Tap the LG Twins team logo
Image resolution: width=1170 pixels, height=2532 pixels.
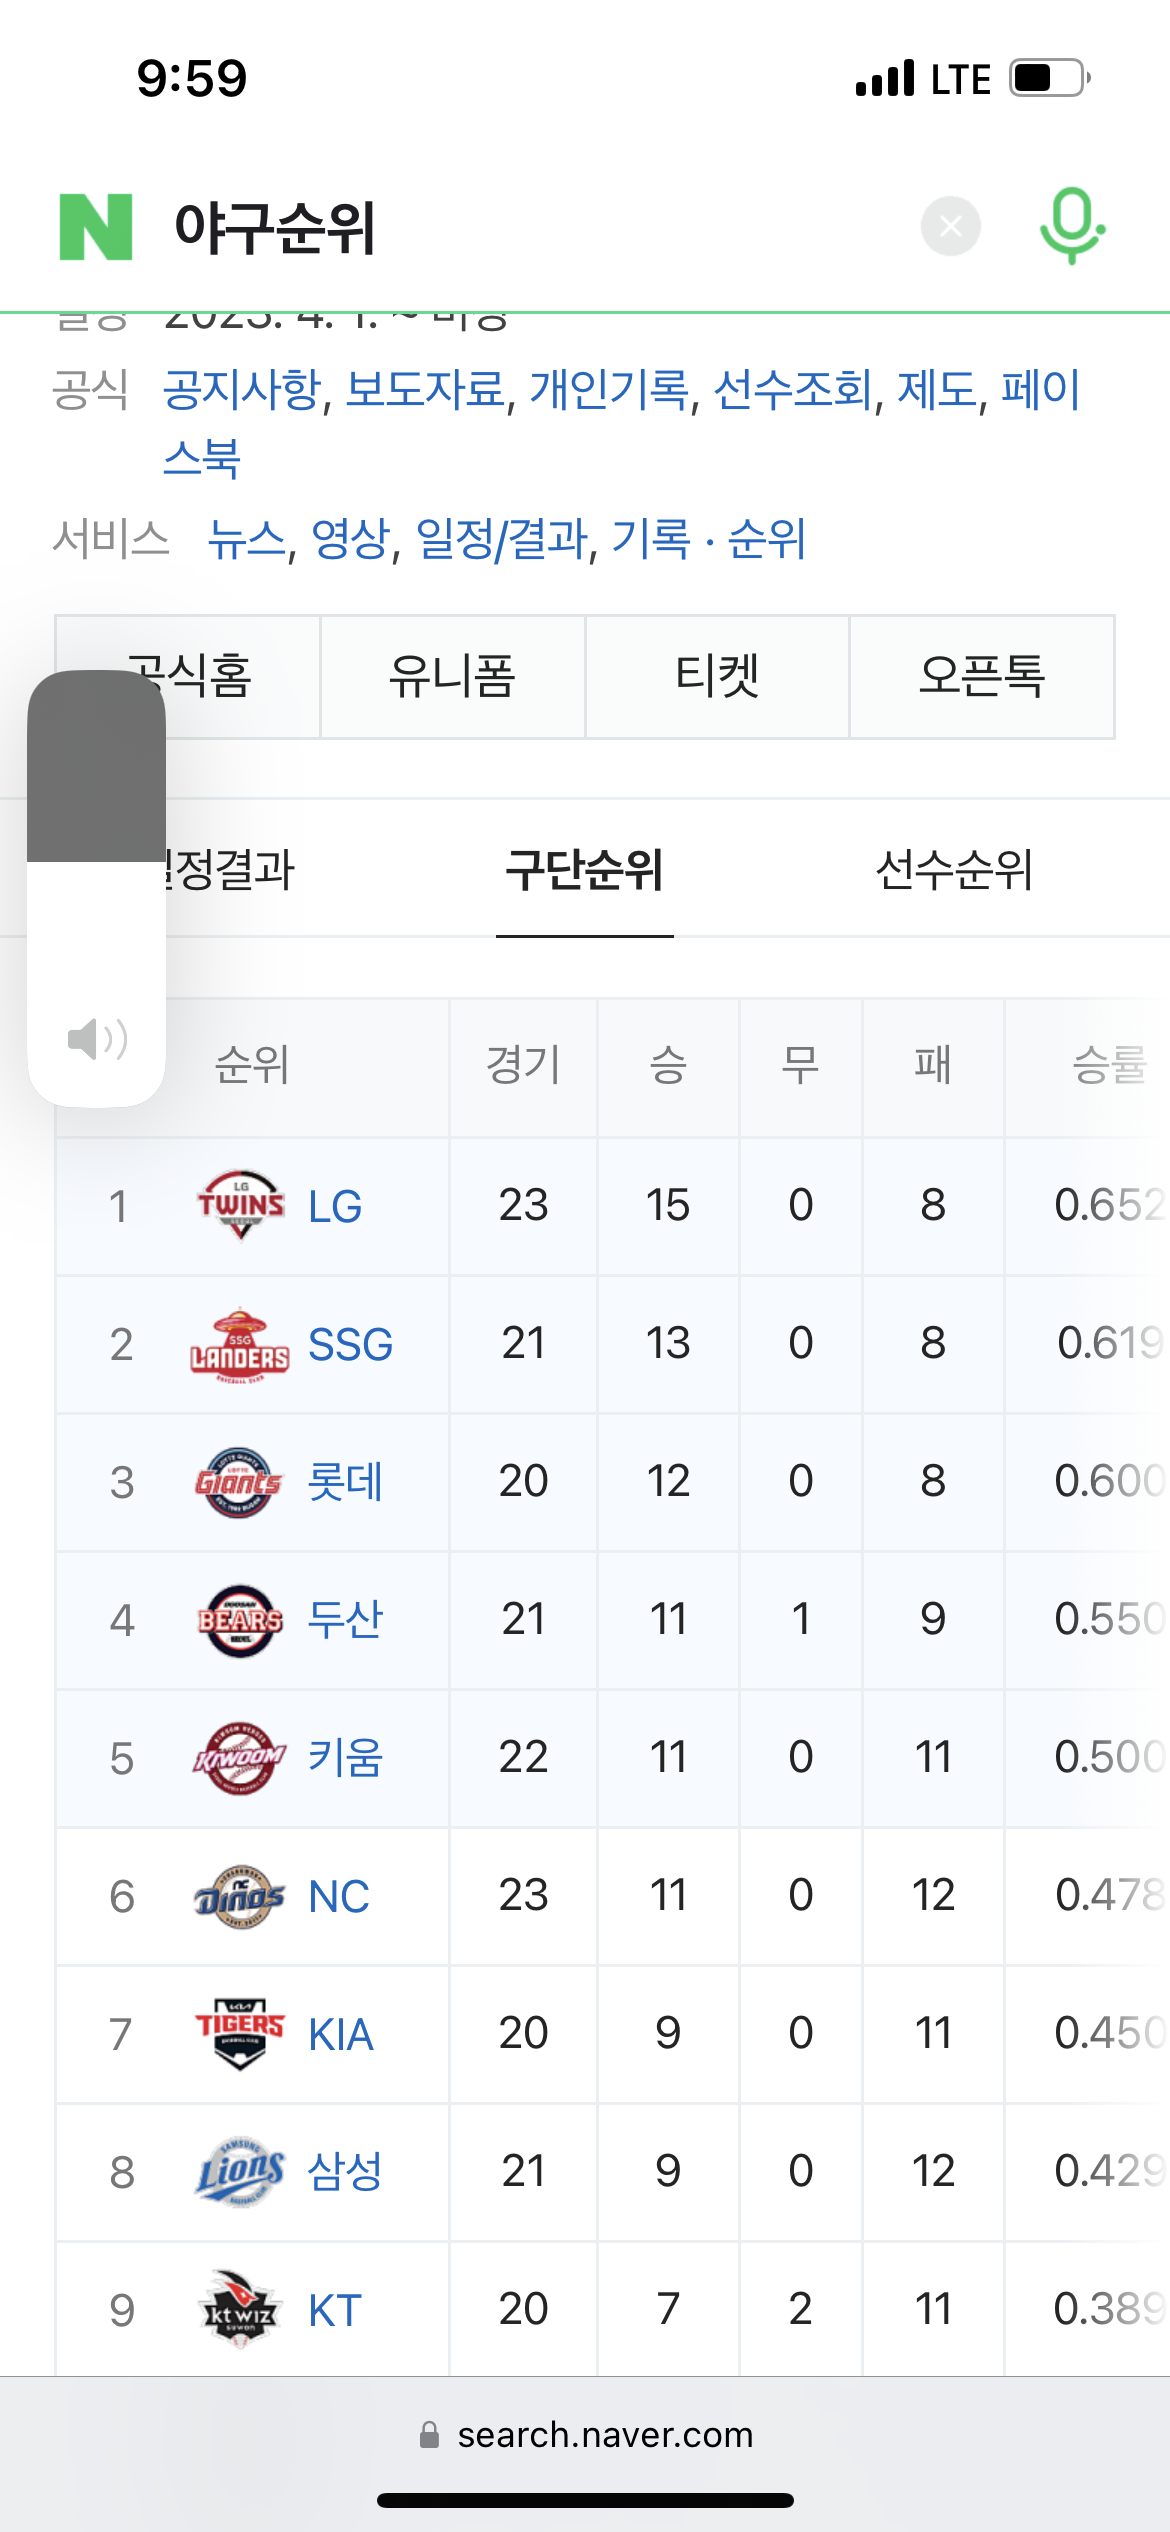click(240, 1205)
